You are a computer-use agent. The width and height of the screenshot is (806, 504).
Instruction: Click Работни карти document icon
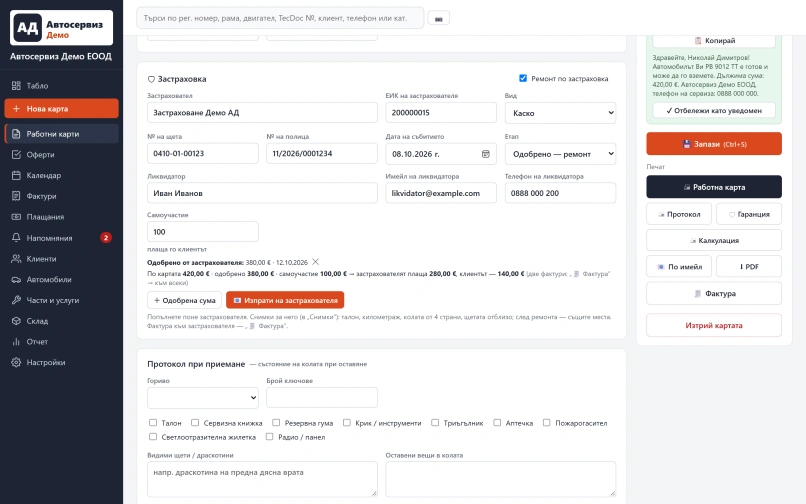pos(16,134)
